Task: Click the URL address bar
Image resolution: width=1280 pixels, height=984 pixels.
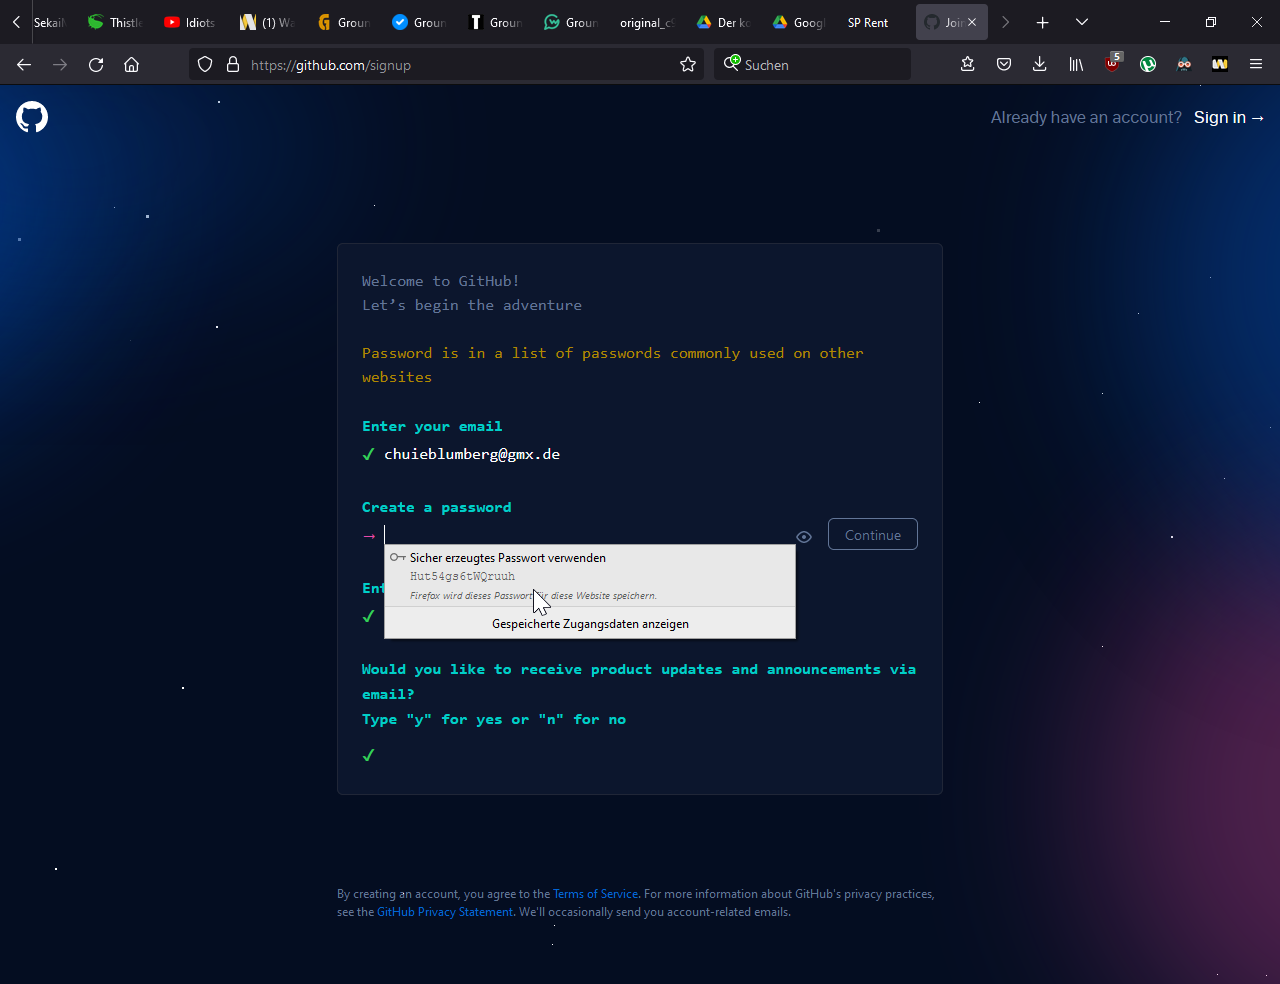Action: [x=445, y=65]
